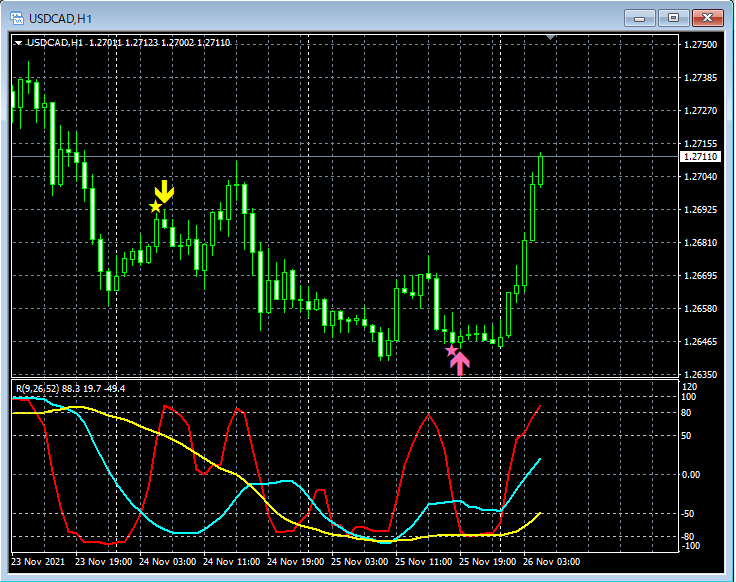This screenshot has width=736, height=582.
Task: Click the 24 Nov 11:00 time label
Action: (231, 561)
